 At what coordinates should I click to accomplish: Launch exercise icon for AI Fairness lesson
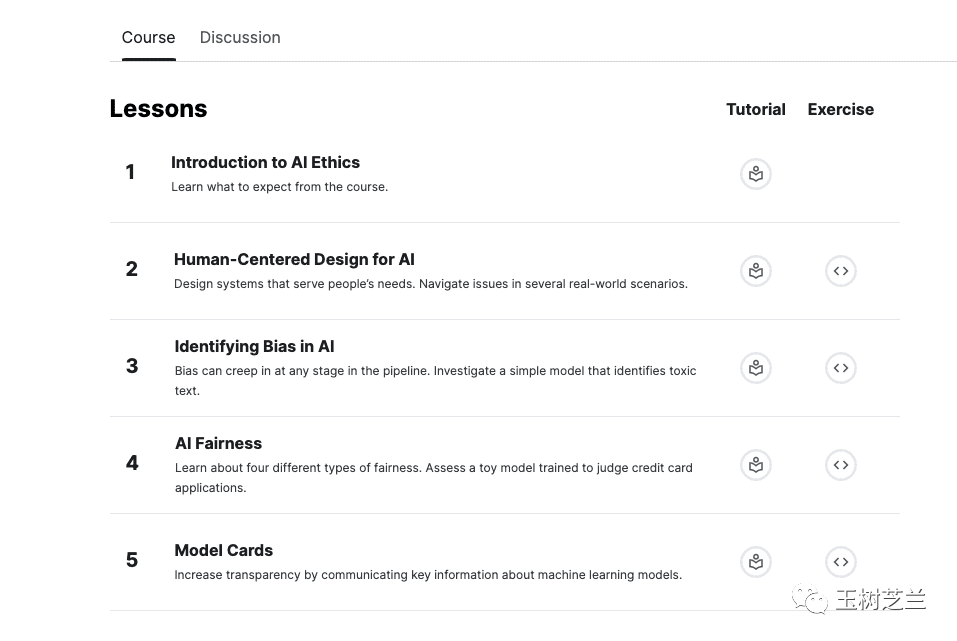click(841, 465)
